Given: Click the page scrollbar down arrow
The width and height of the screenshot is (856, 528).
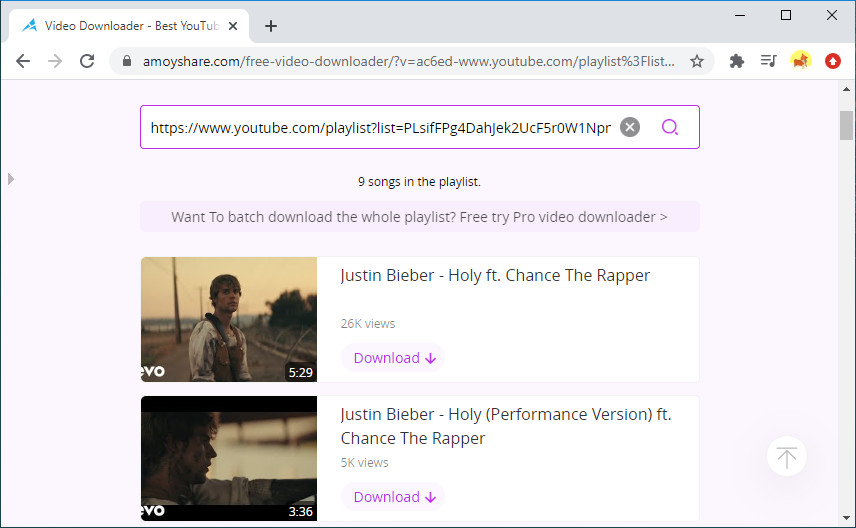Looking at the screenshot, I should point(846,517).
